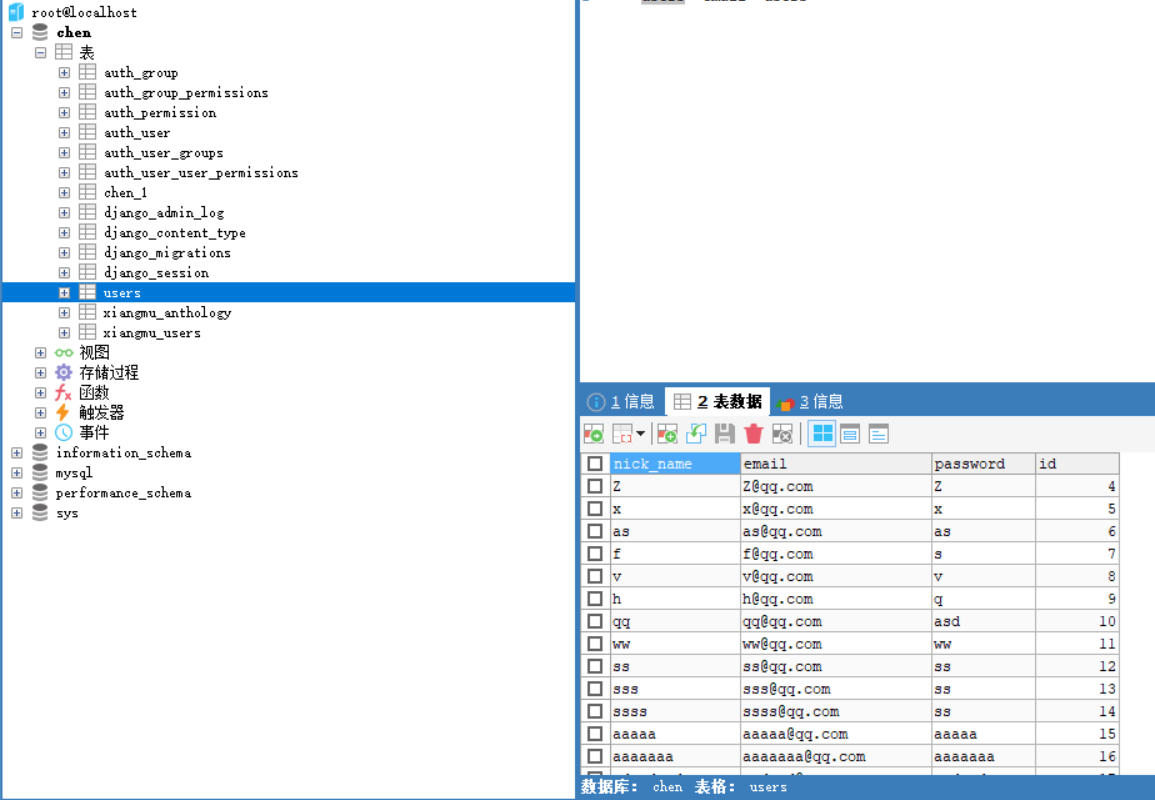
Task: Select the django_admin_log table
Action: coord(164,212)
